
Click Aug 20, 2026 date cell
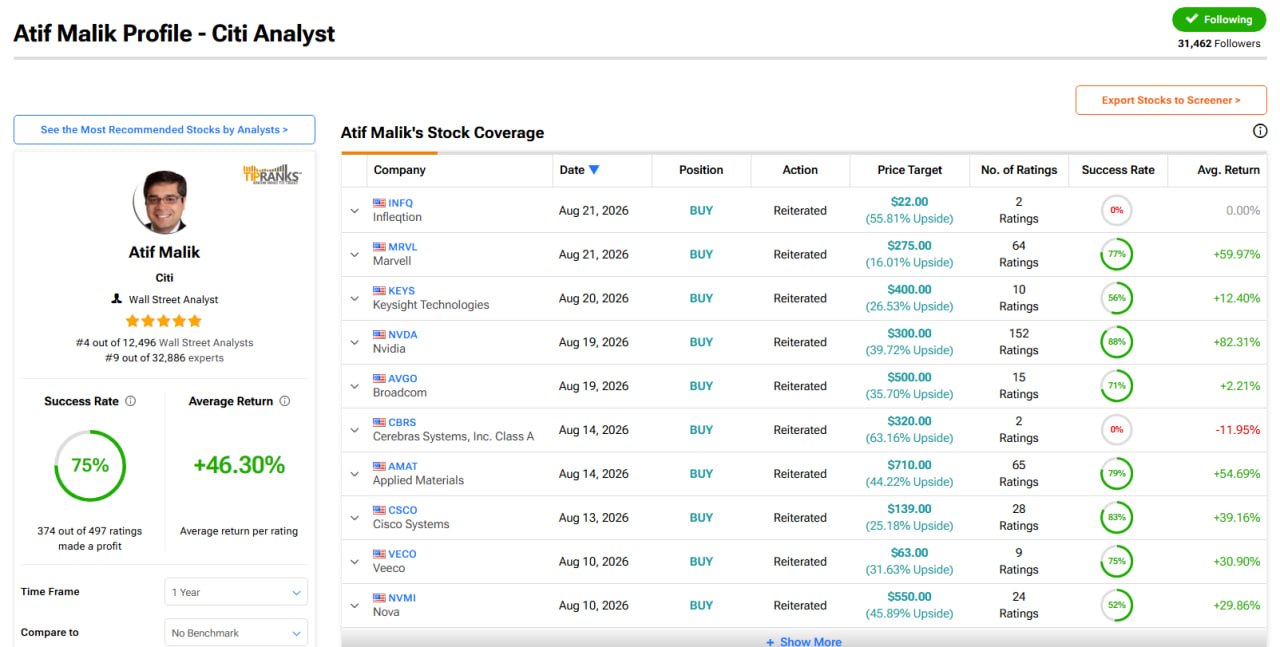tap(594, 298)
